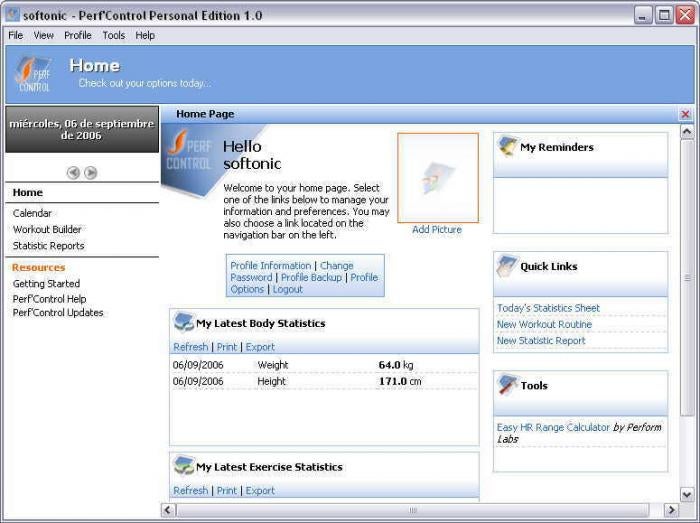Click the horizontal scrollbar left arrow
Viewport: 700px width, 523px height.
click(x=168, y=510)
